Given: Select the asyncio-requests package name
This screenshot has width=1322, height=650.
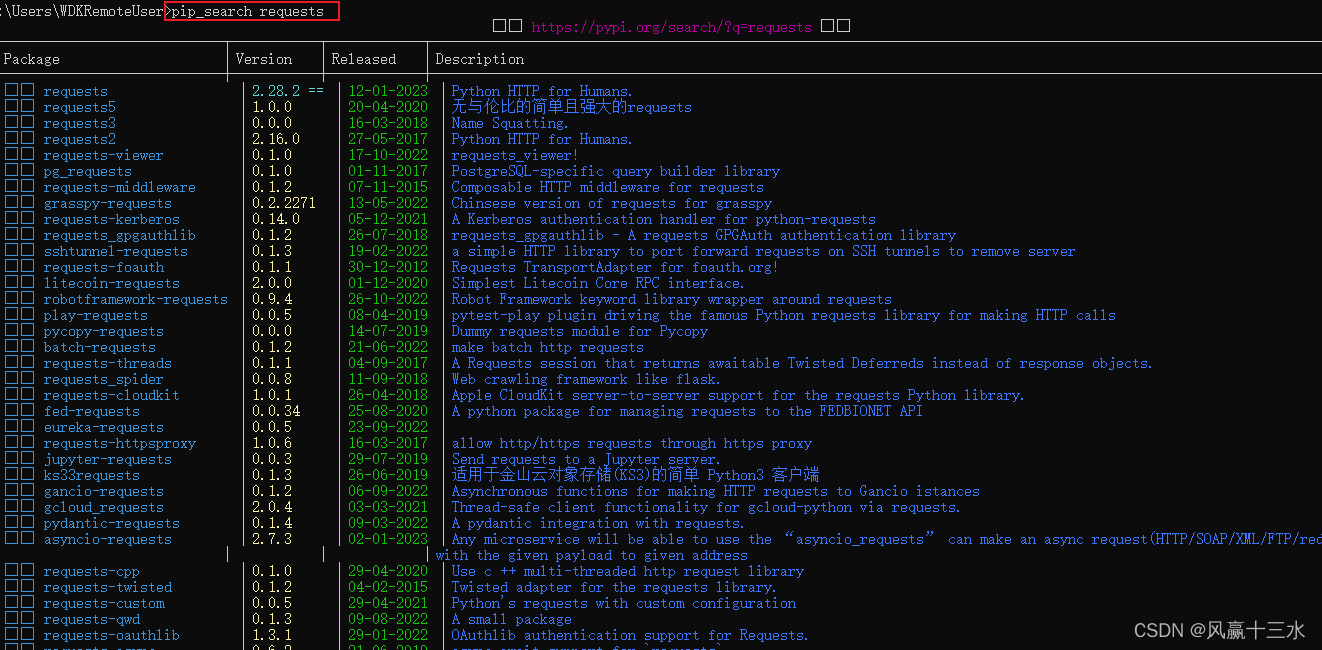Looking at the screenshot, I should pos(107,539).
